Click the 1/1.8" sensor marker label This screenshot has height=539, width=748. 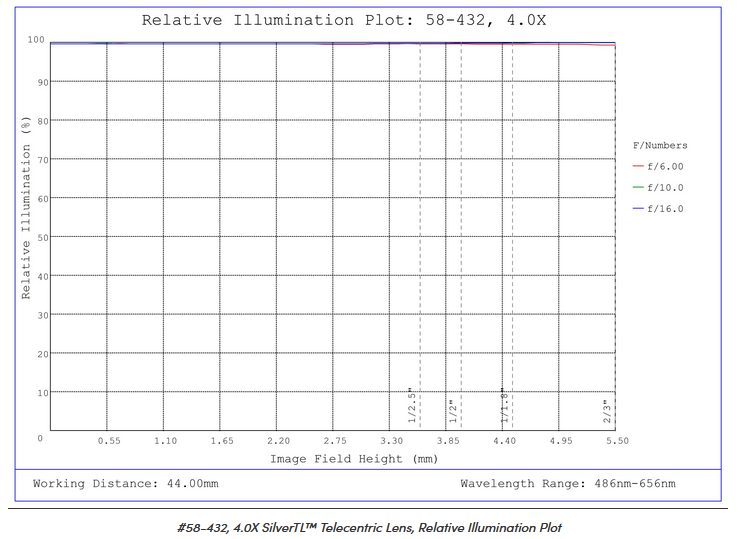click(x=503, y=407)
